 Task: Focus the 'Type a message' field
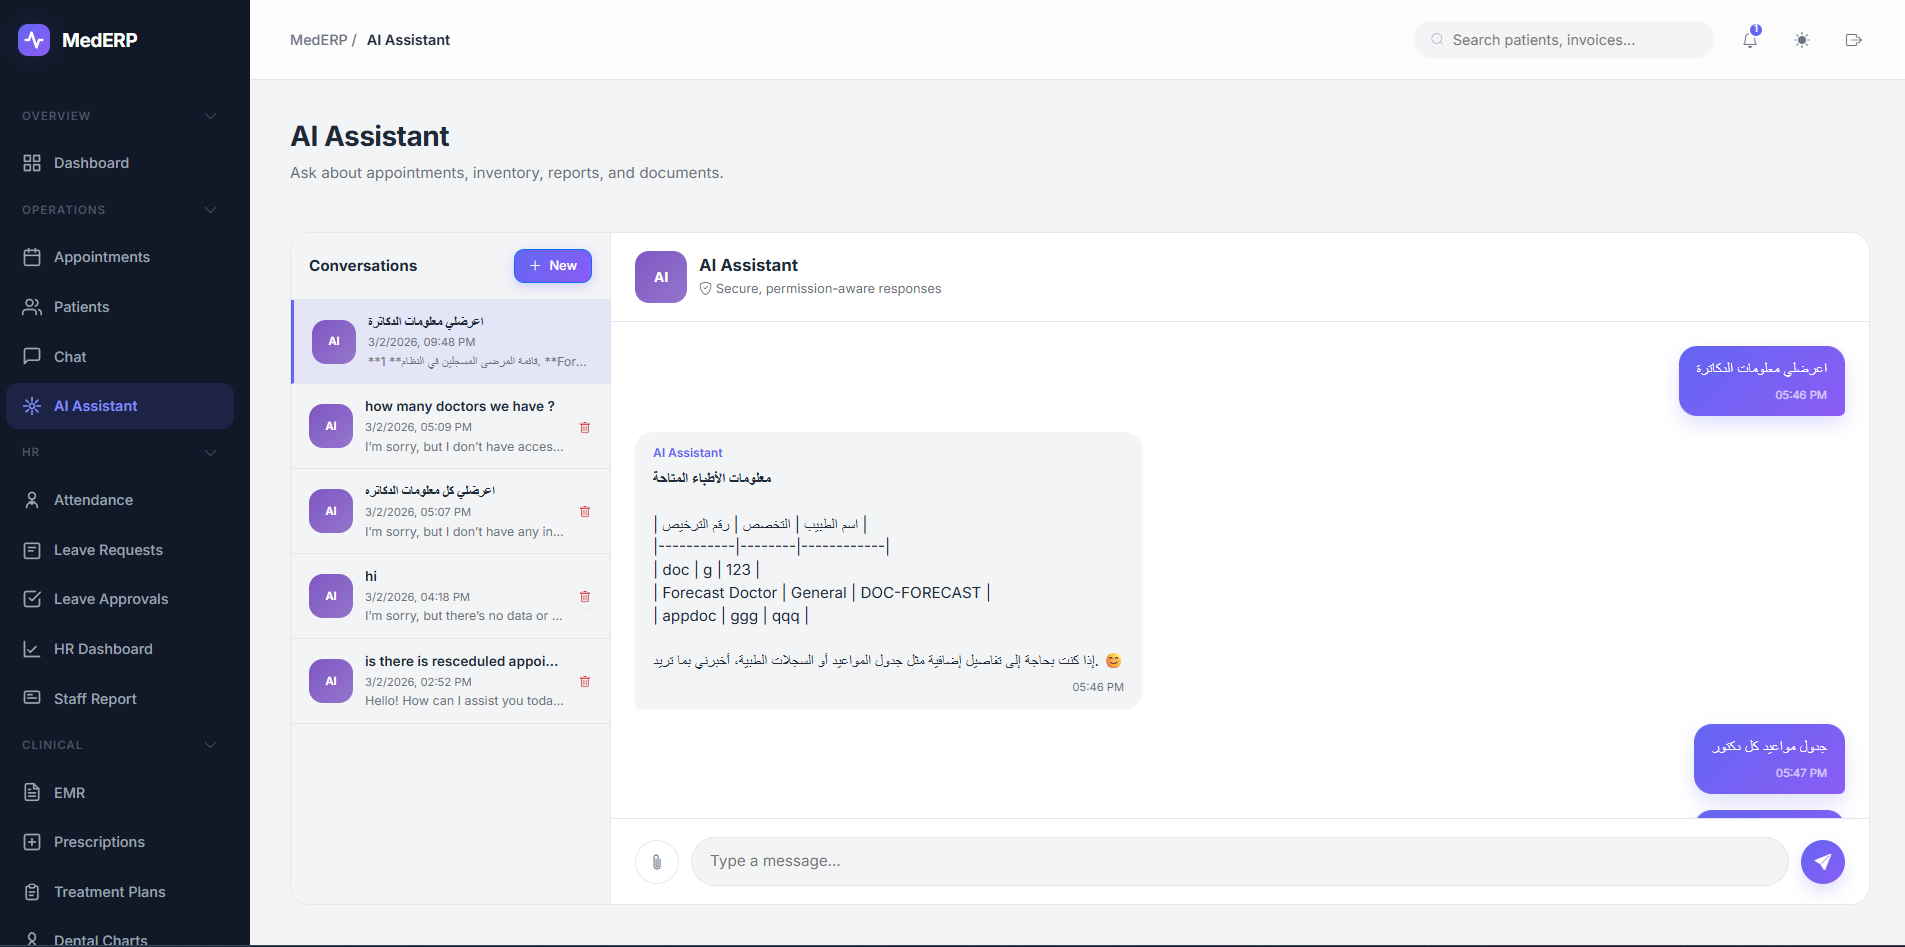pos(1239,862)
